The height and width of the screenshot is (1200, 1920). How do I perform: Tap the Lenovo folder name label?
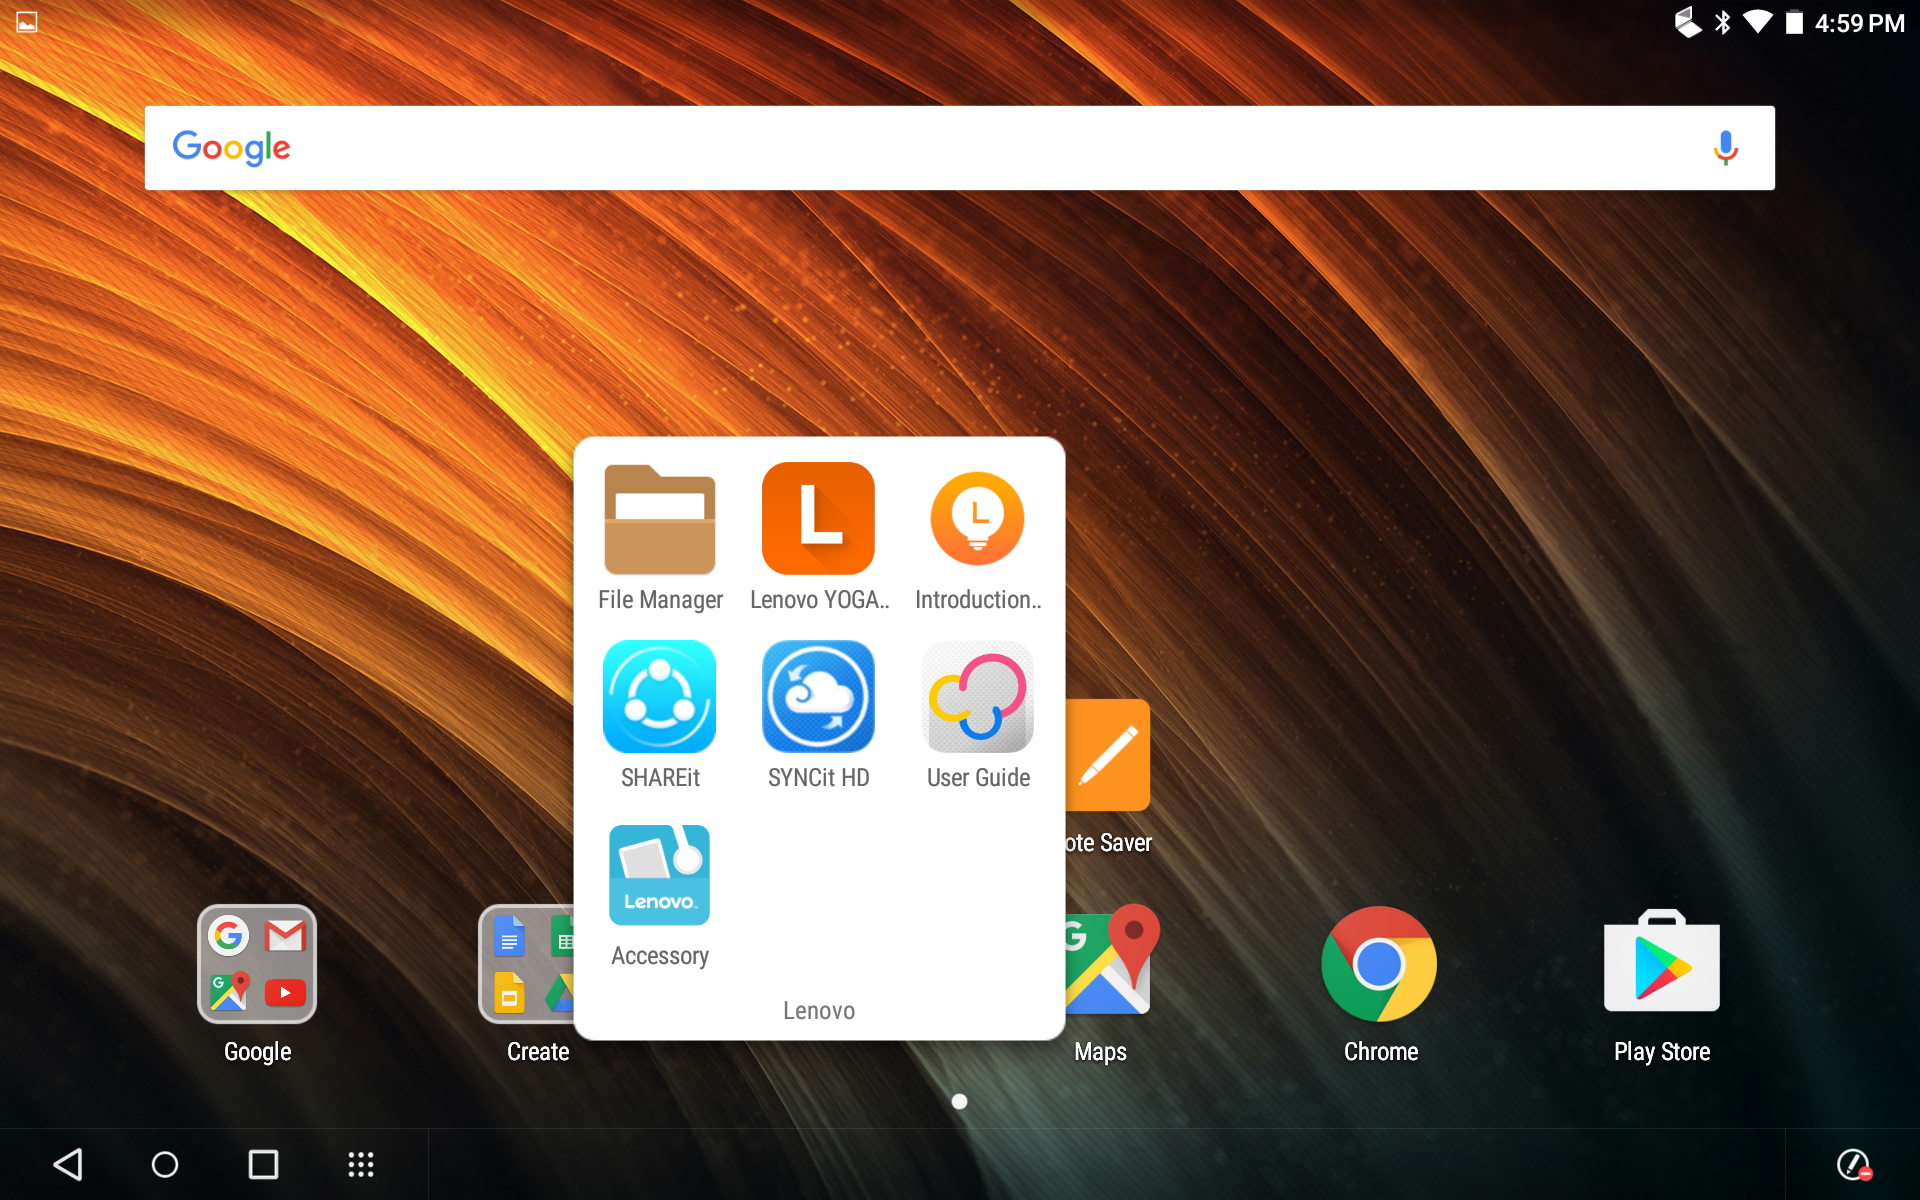coord(819,1011)
